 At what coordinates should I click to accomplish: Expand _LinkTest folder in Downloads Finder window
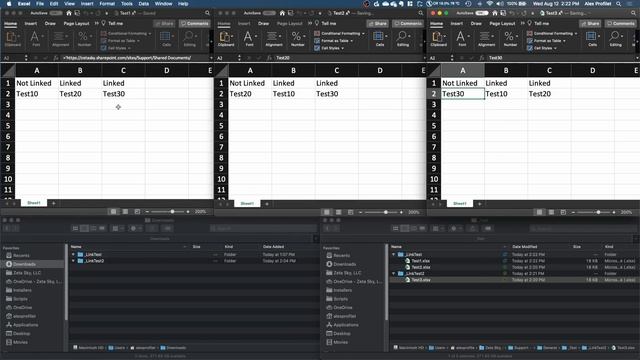(73, 254)
